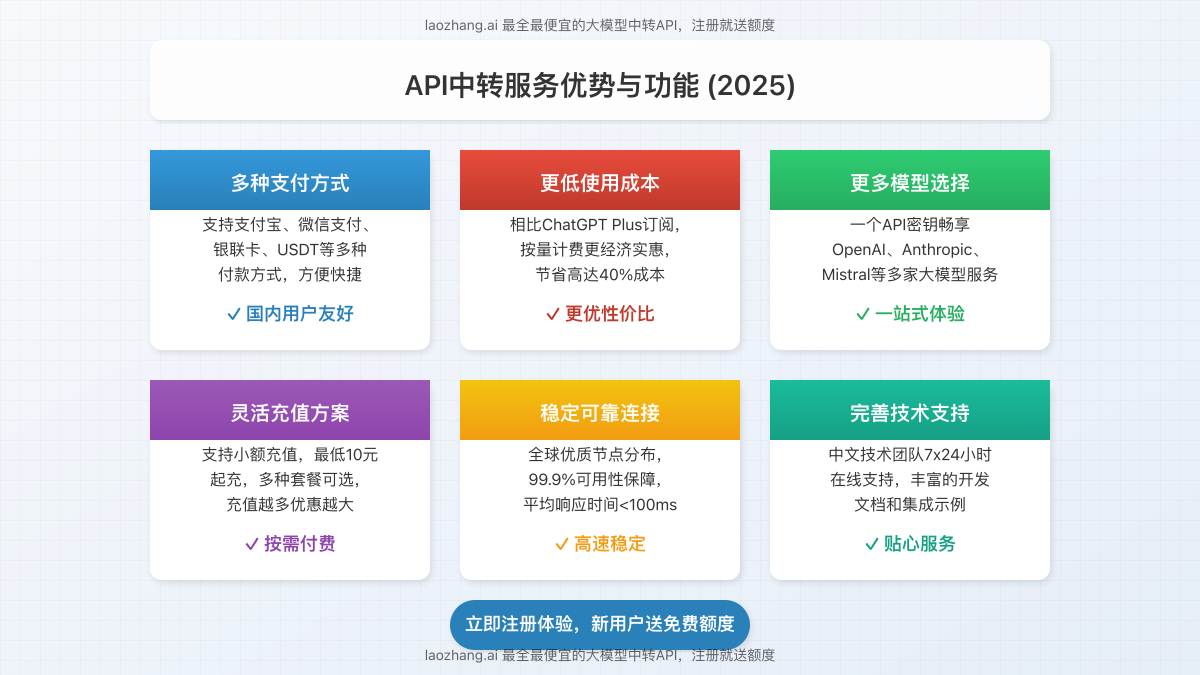This screenshot has height=675, width=1200.
Task: Click the 贴心服务 label
Action: click(920, 544)
